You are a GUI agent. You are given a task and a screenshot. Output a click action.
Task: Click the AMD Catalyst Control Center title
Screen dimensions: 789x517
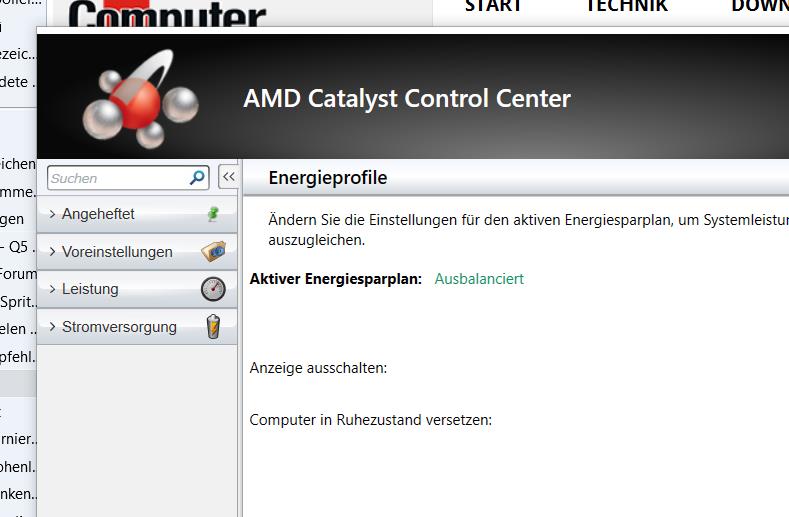click(407, 98)
